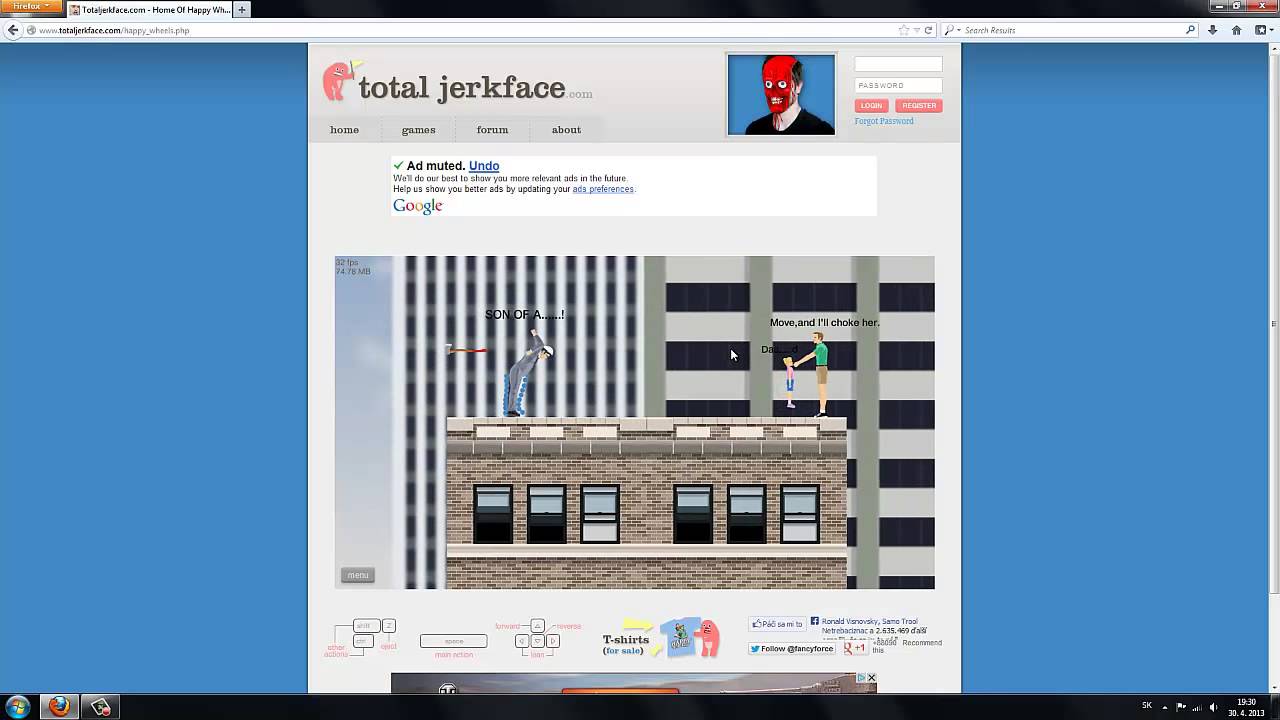This screenshot has width=1280, height=720.
Task: Click the Search Results search box
Action: click(1070, 30)
